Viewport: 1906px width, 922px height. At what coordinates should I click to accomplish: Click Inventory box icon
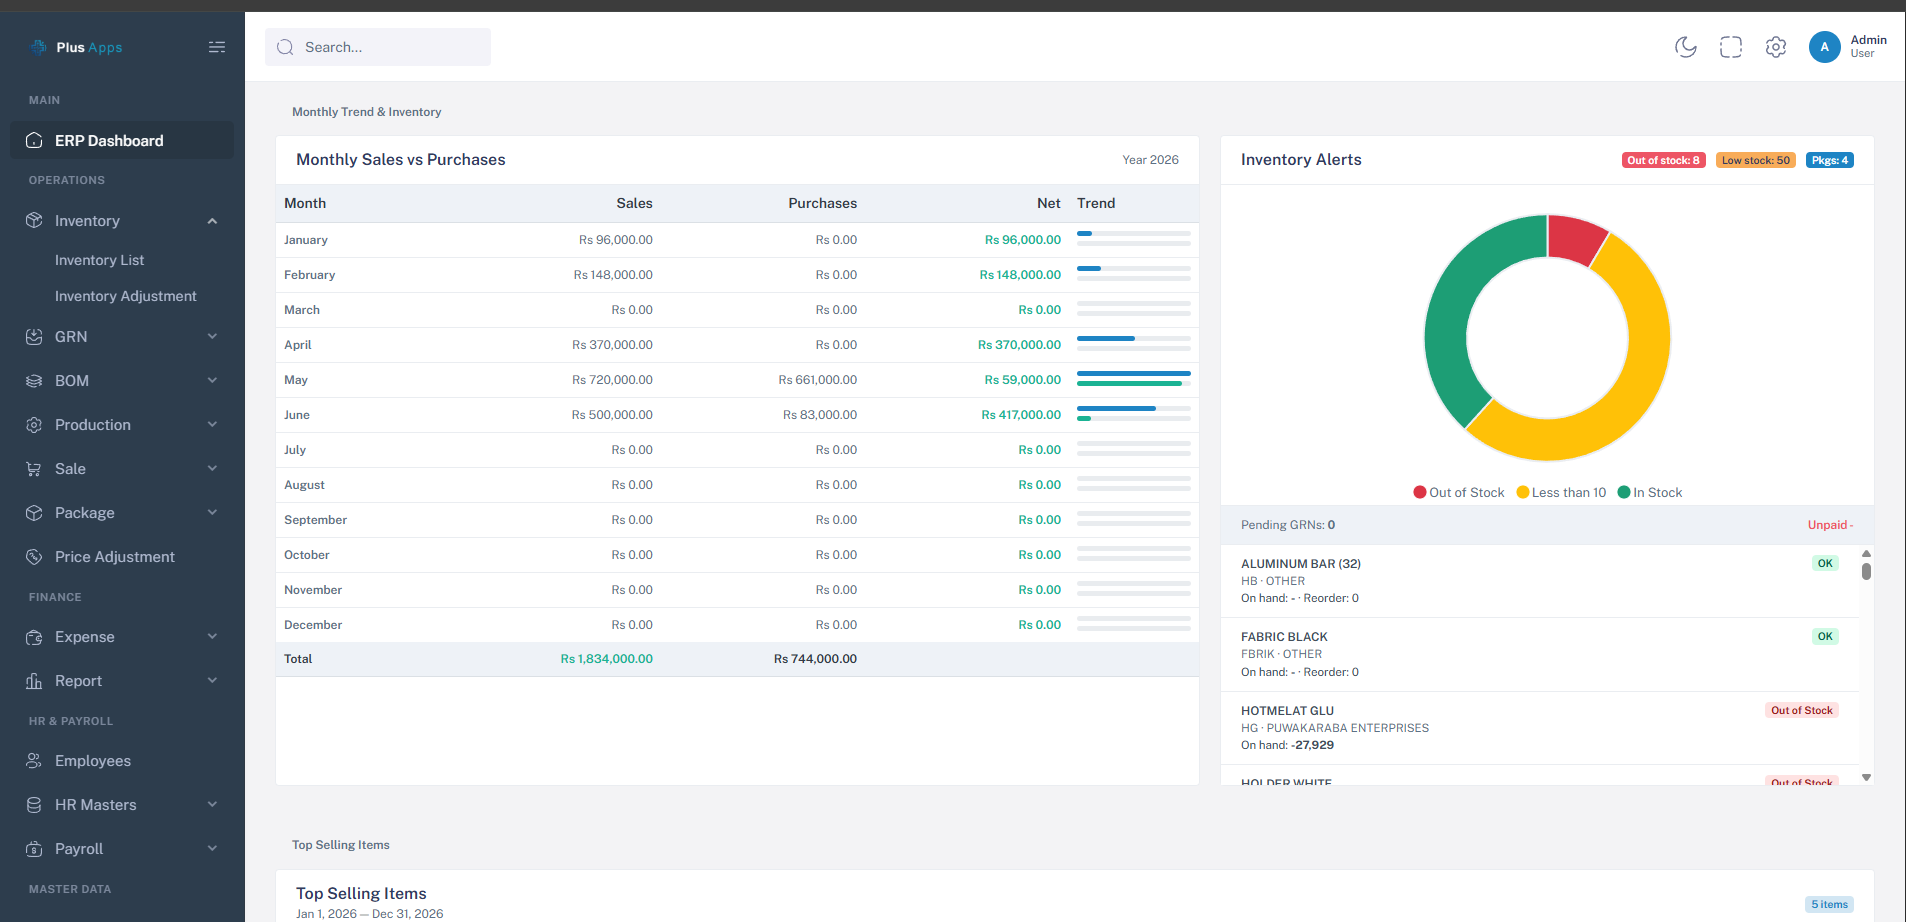pyautogui.click(x=34, y=220)
